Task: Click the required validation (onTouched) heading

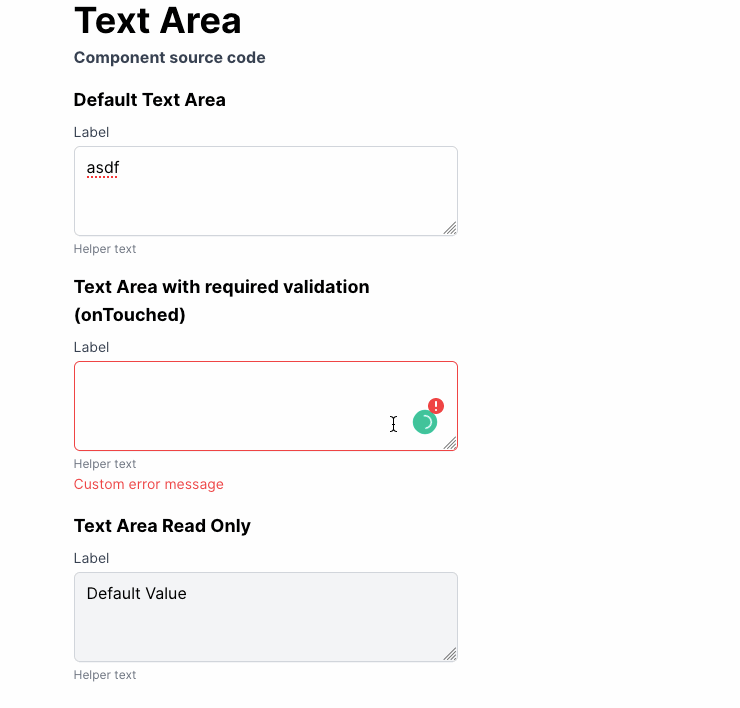Action: 222,301
